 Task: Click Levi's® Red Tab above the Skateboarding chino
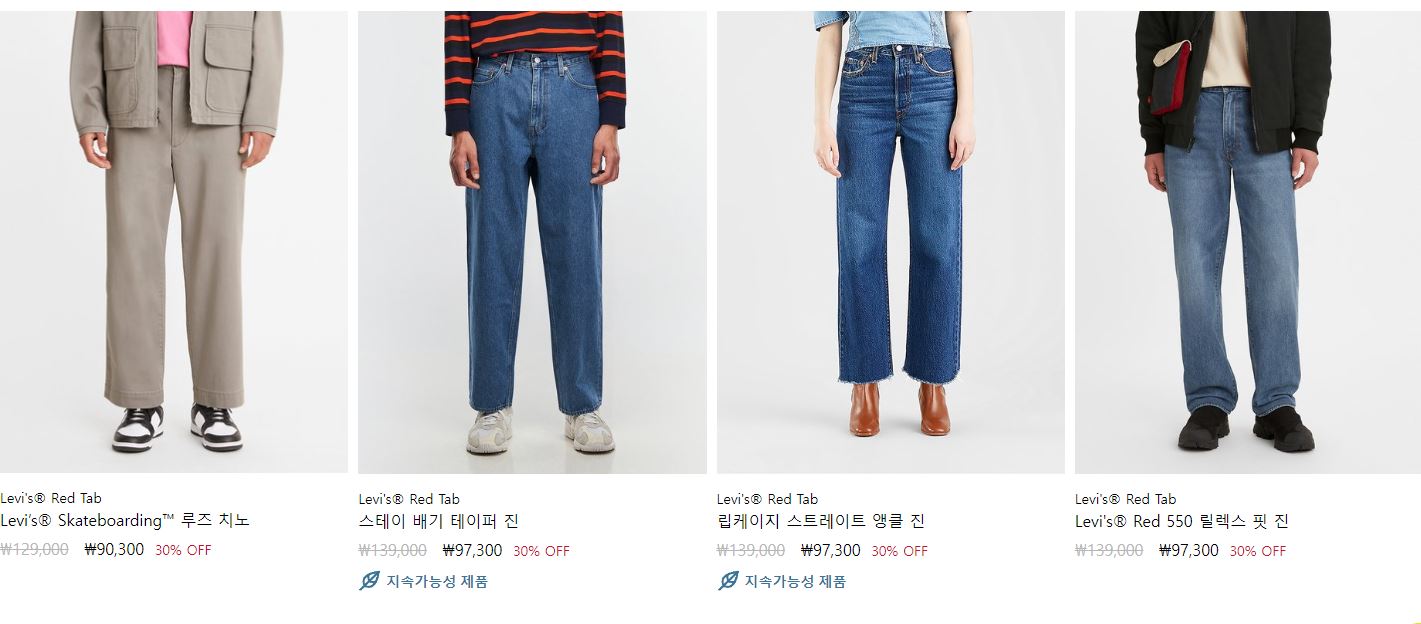tap(51, 498)
